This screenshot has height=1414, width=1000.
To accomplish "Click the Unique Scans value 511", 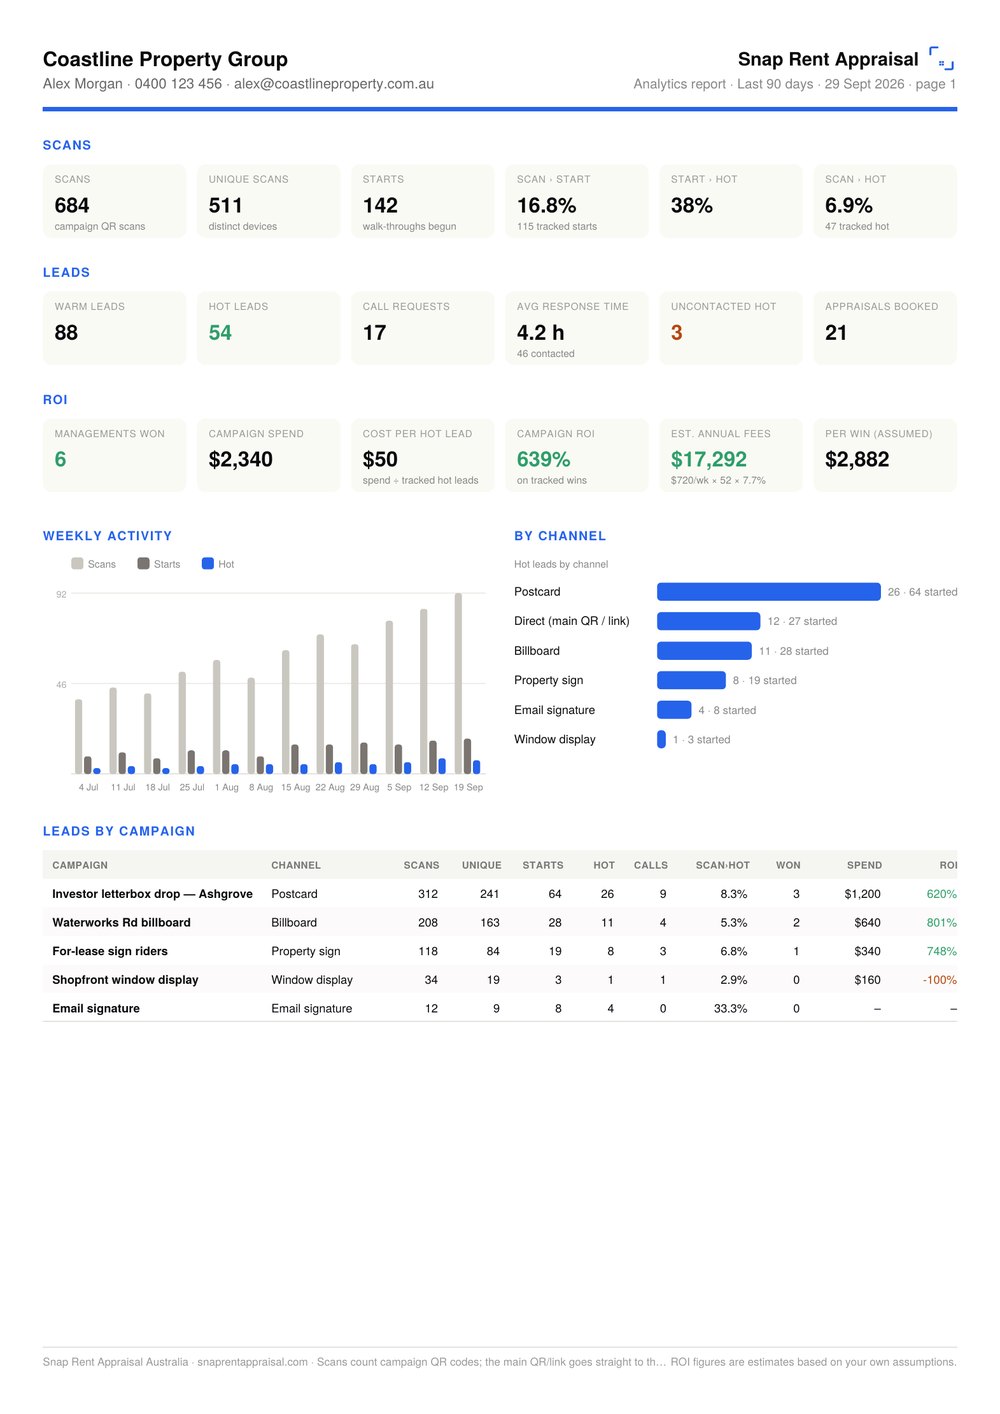I will point(226,205).
